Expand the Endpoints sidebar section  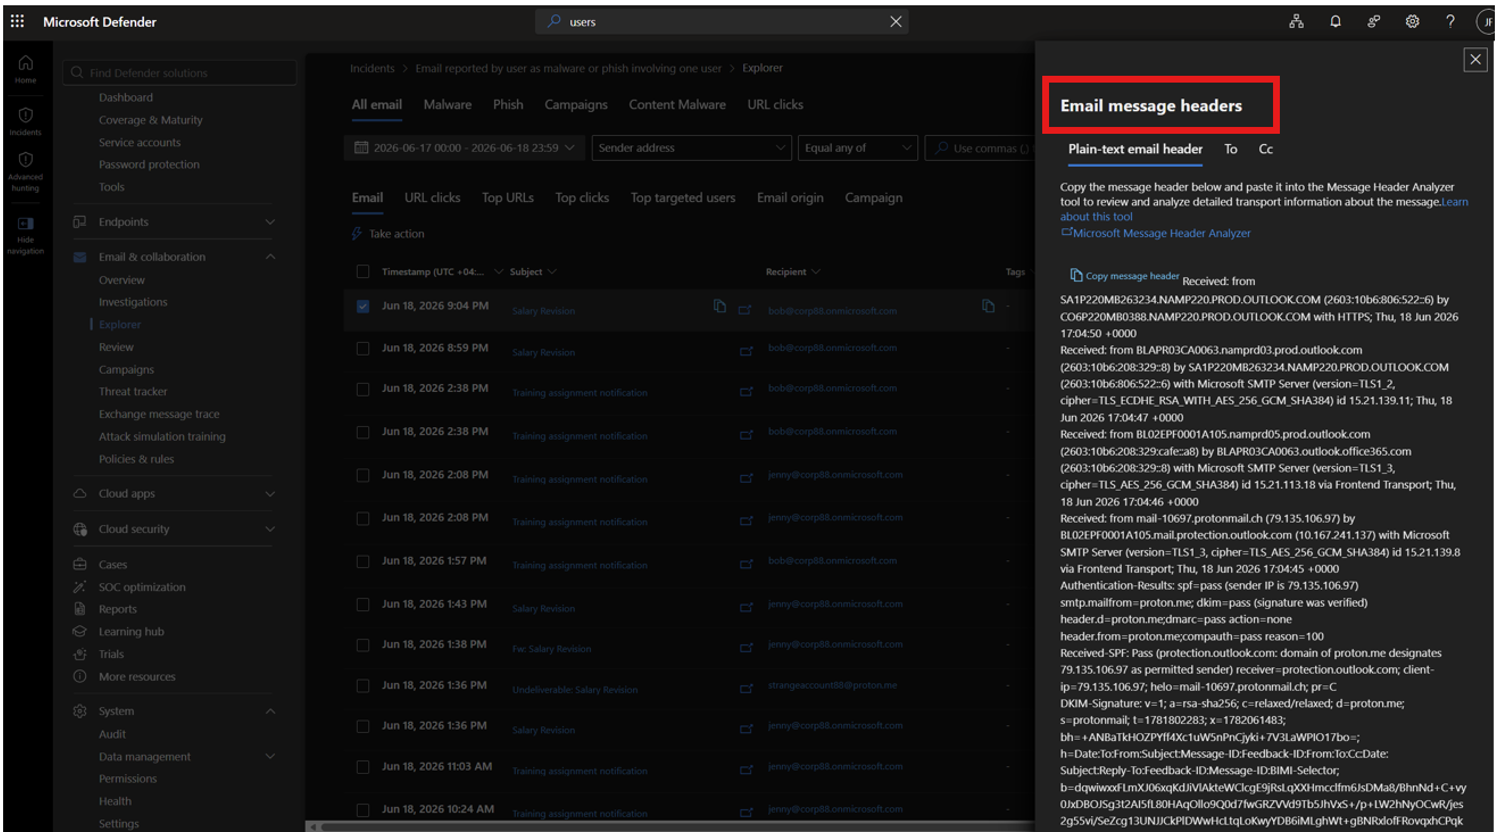pos(269,222)
